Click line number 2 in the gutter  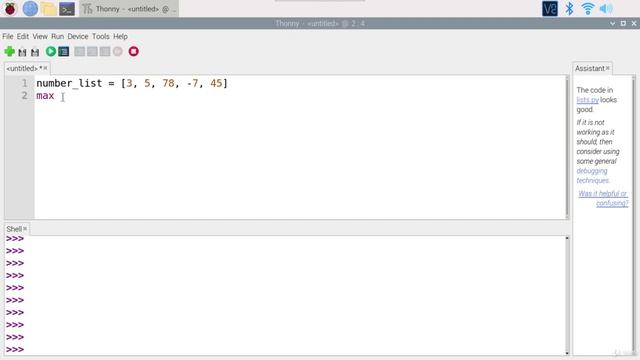click(x=24, y=96)
